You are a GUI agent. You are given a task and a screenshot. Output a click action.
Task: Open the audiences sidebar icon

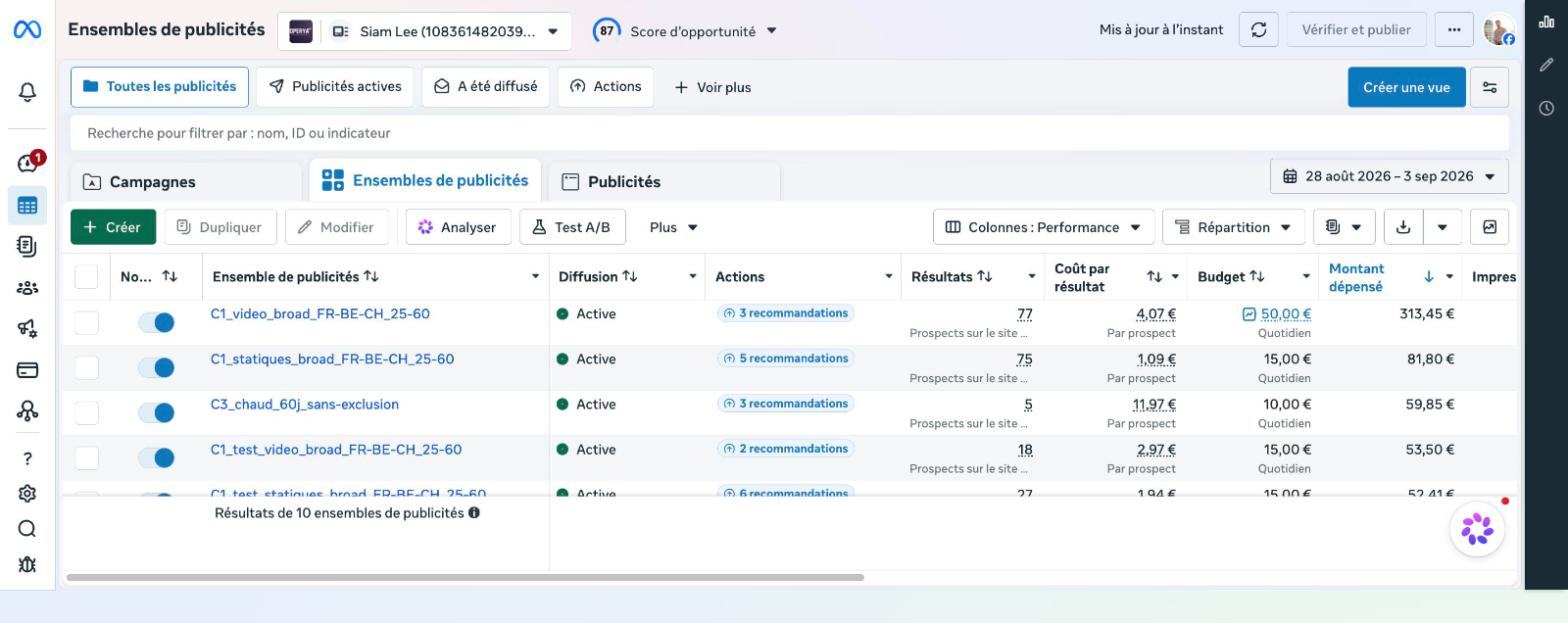(x=27, y=288)
